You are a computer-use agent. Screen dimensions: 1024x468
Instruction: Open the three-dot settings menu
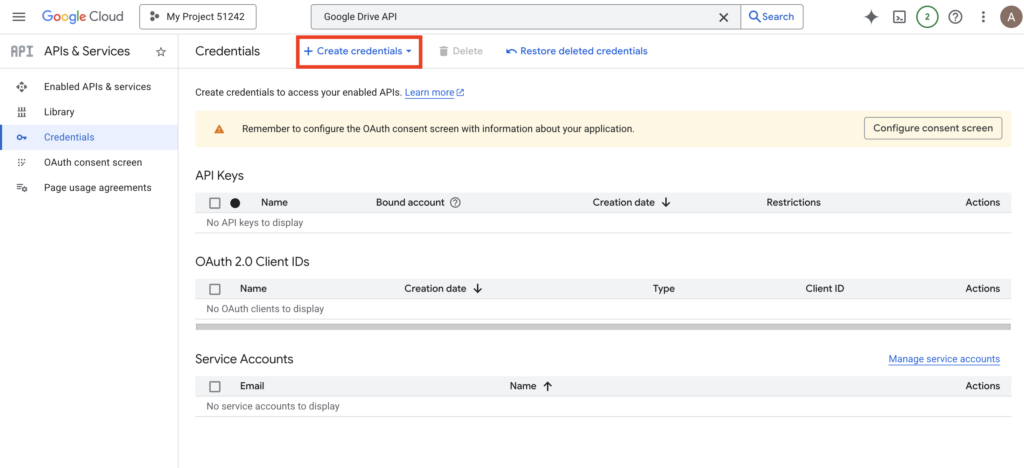click(983, 17)
